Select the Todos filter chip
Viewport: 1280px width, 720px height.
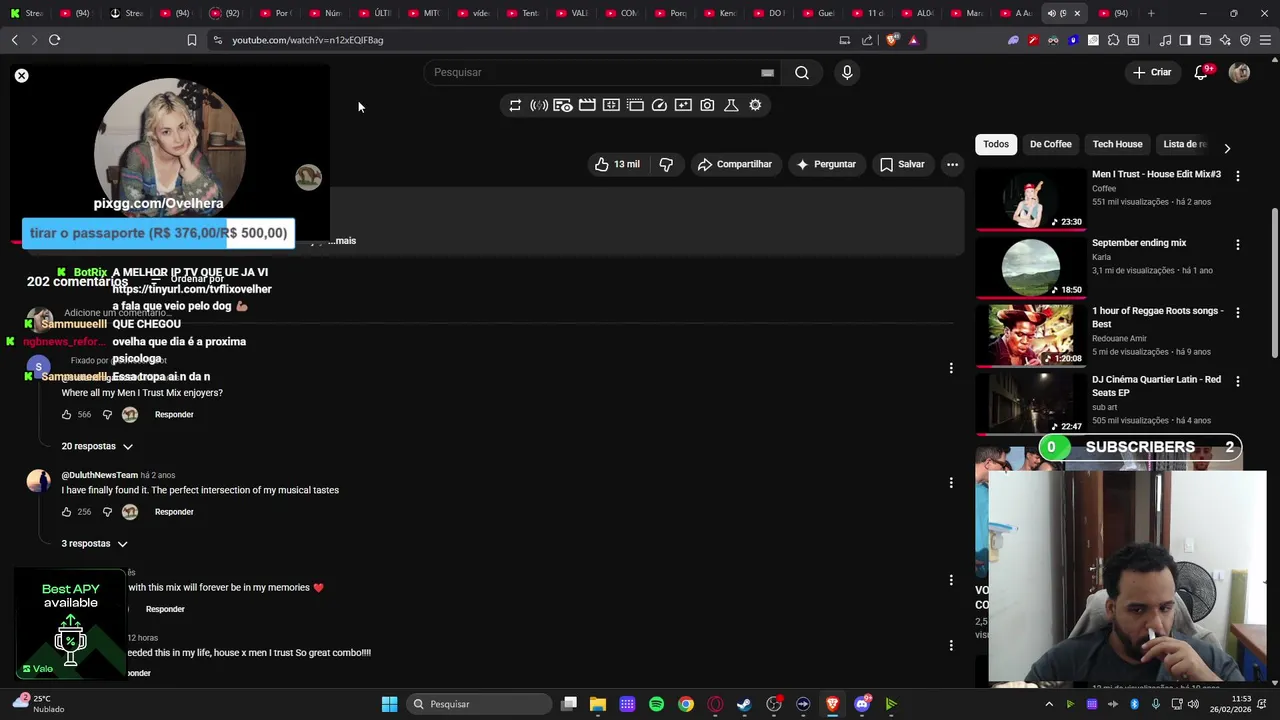pyautogui.click(x=996, y=144)
